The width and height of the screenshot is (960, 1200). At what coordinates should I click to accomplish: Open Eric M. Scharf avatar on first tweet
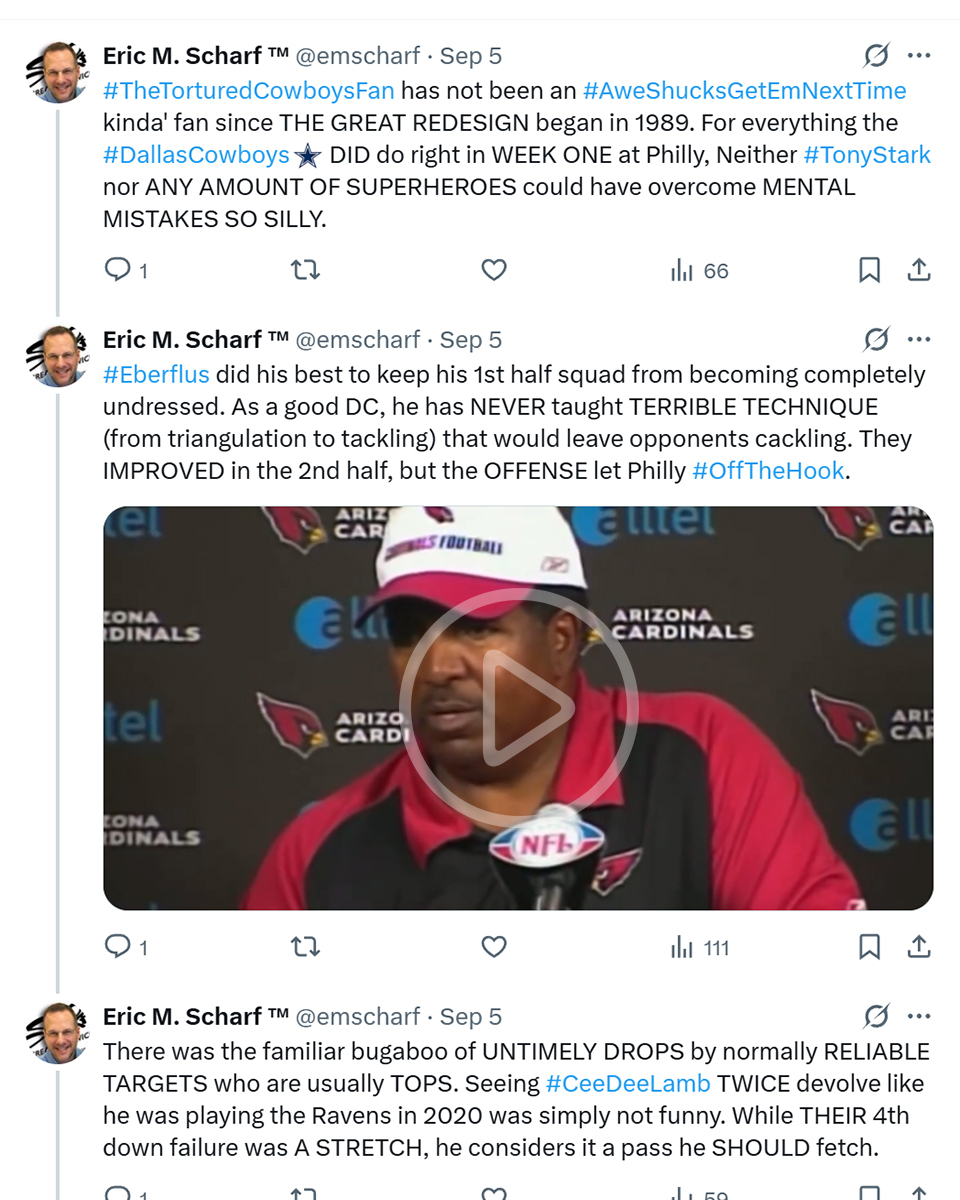(x=58, y=72)
